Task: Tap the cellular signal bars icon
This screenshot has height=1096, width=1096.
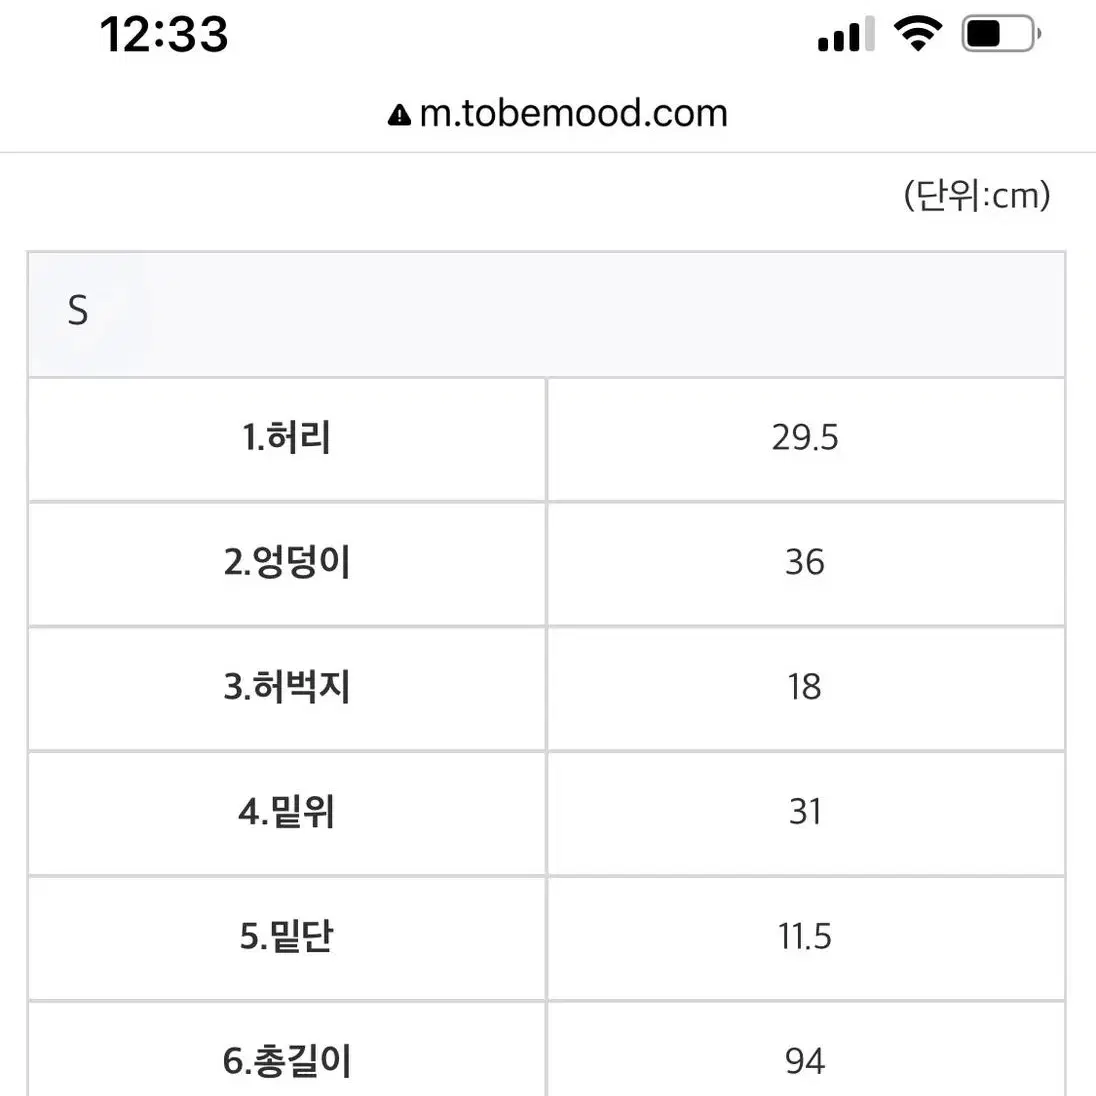Action: coord(846,34)
